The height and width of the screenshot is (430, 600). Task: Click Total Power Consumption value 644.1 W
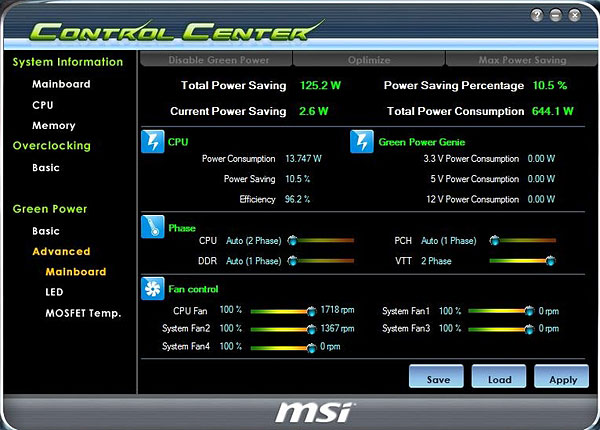553,111
